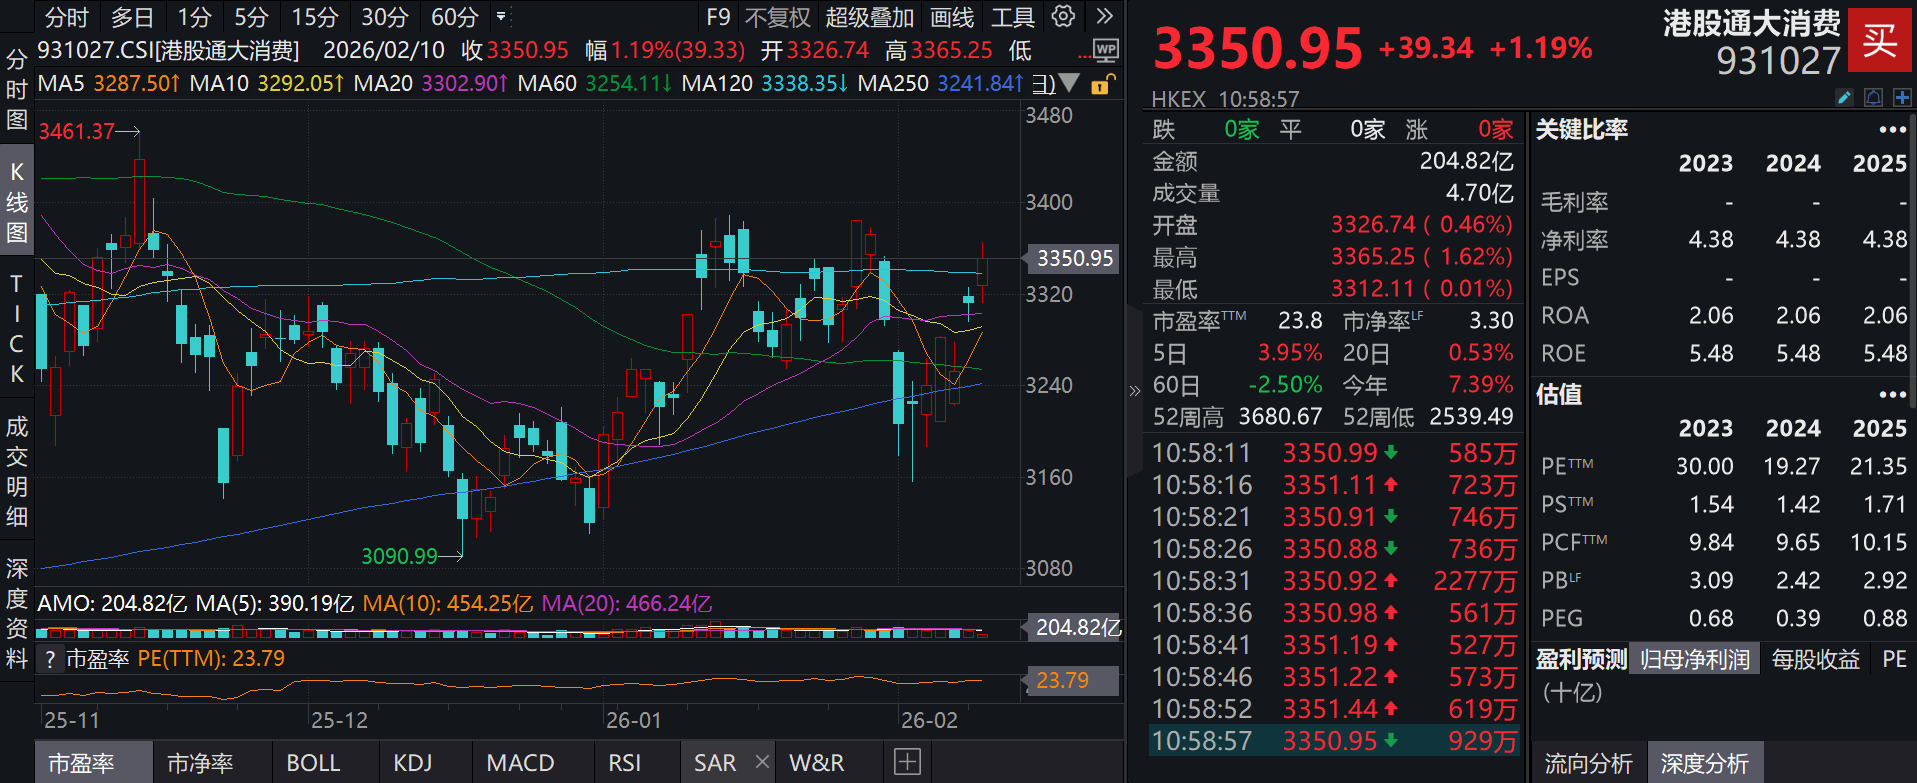Open 关键比率 three-dot options menu
Screen dimensions: 1917x783
pyautogui.click(x=1892, y=130)
